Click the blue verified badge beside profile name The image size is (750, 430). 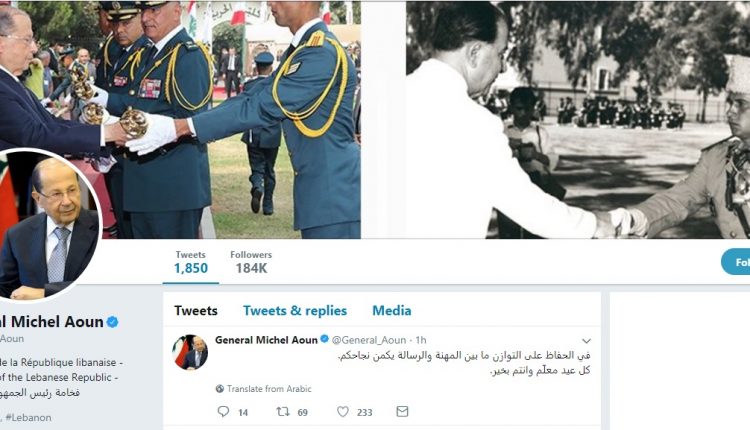pyautogui.click(x=112, y=322)
